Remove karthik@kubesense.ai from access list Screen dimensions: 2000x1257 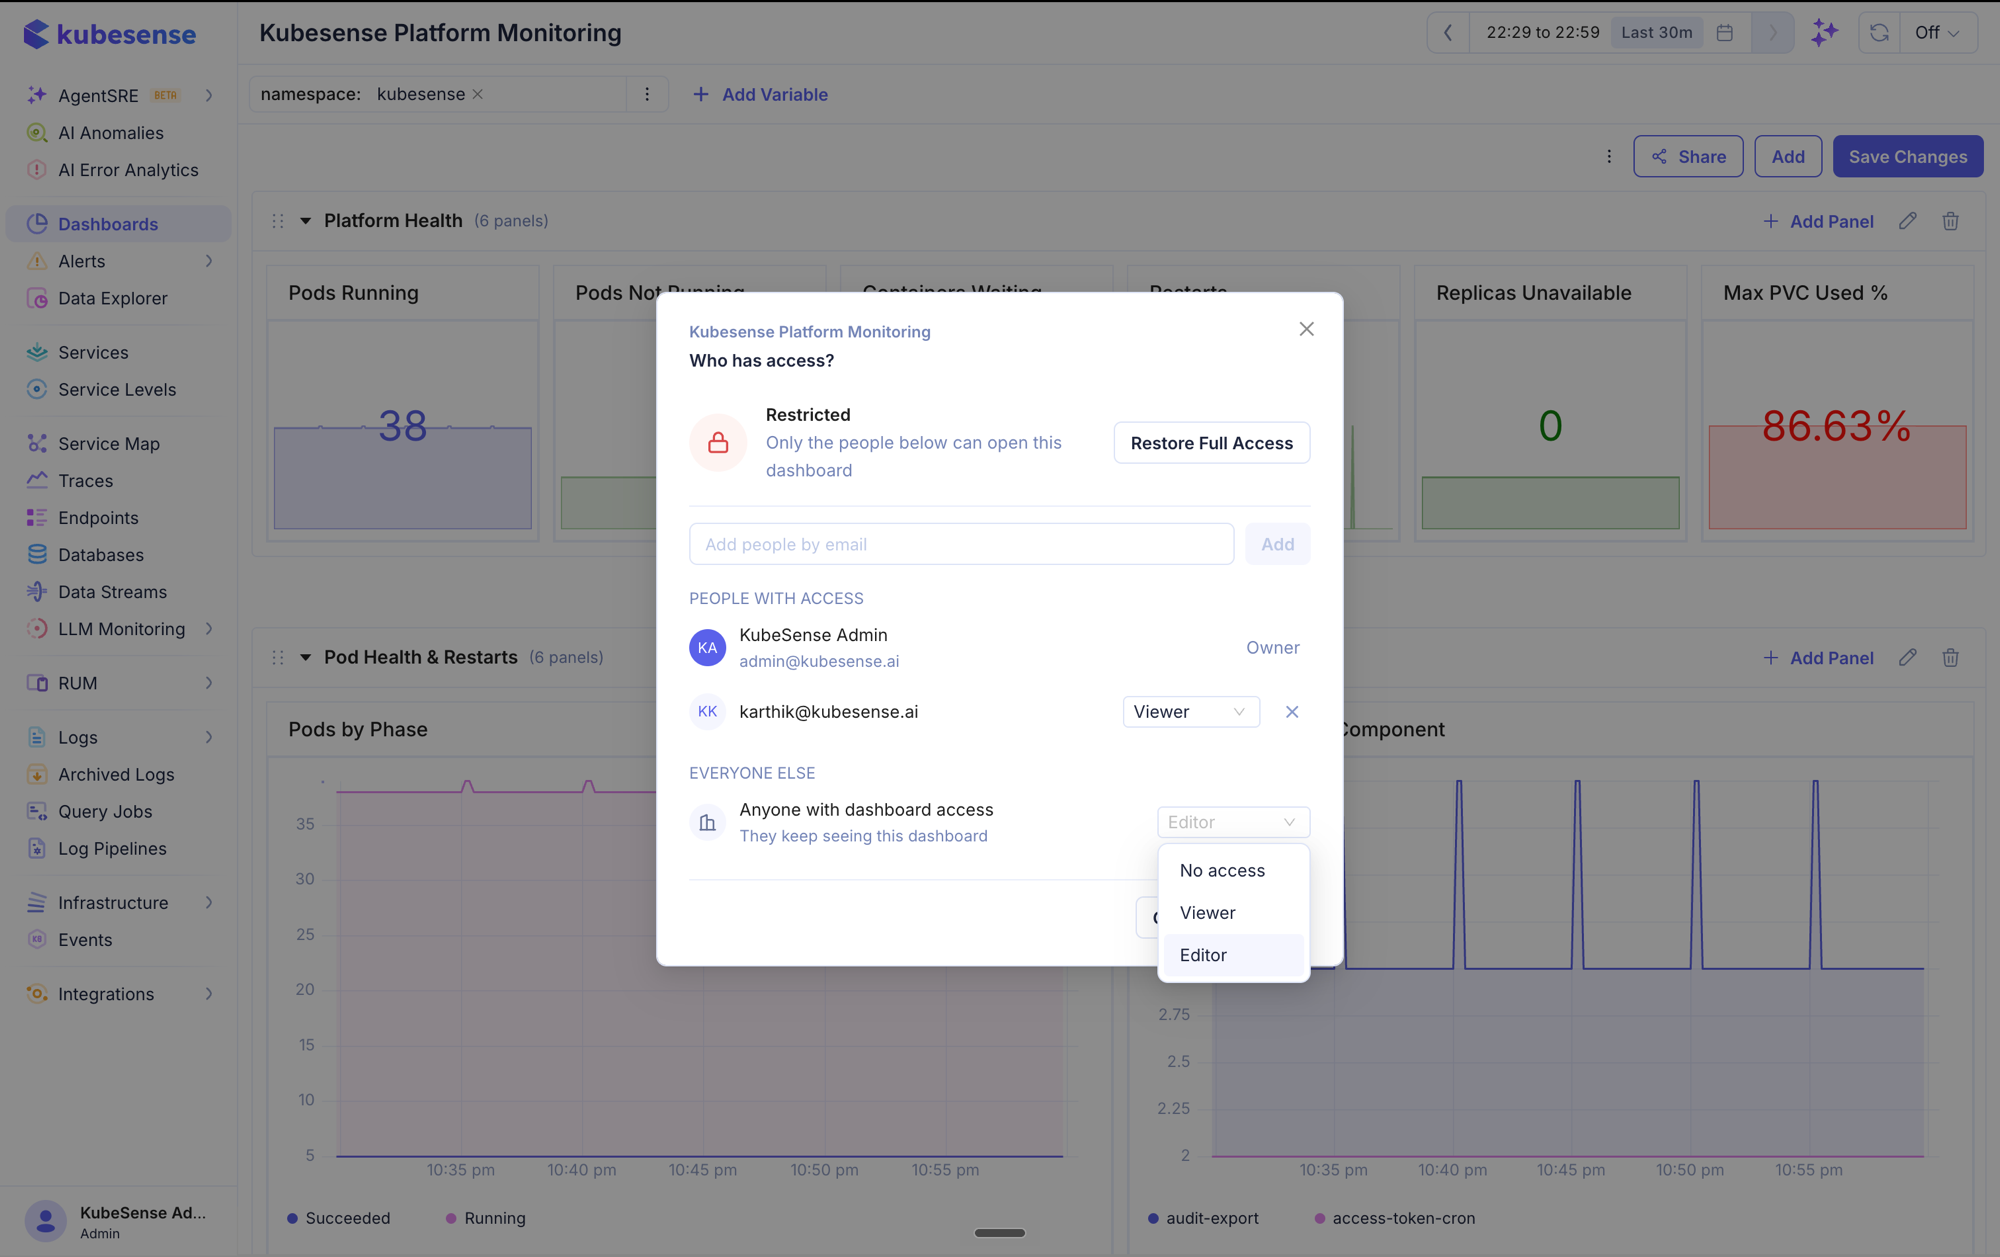1292,712
